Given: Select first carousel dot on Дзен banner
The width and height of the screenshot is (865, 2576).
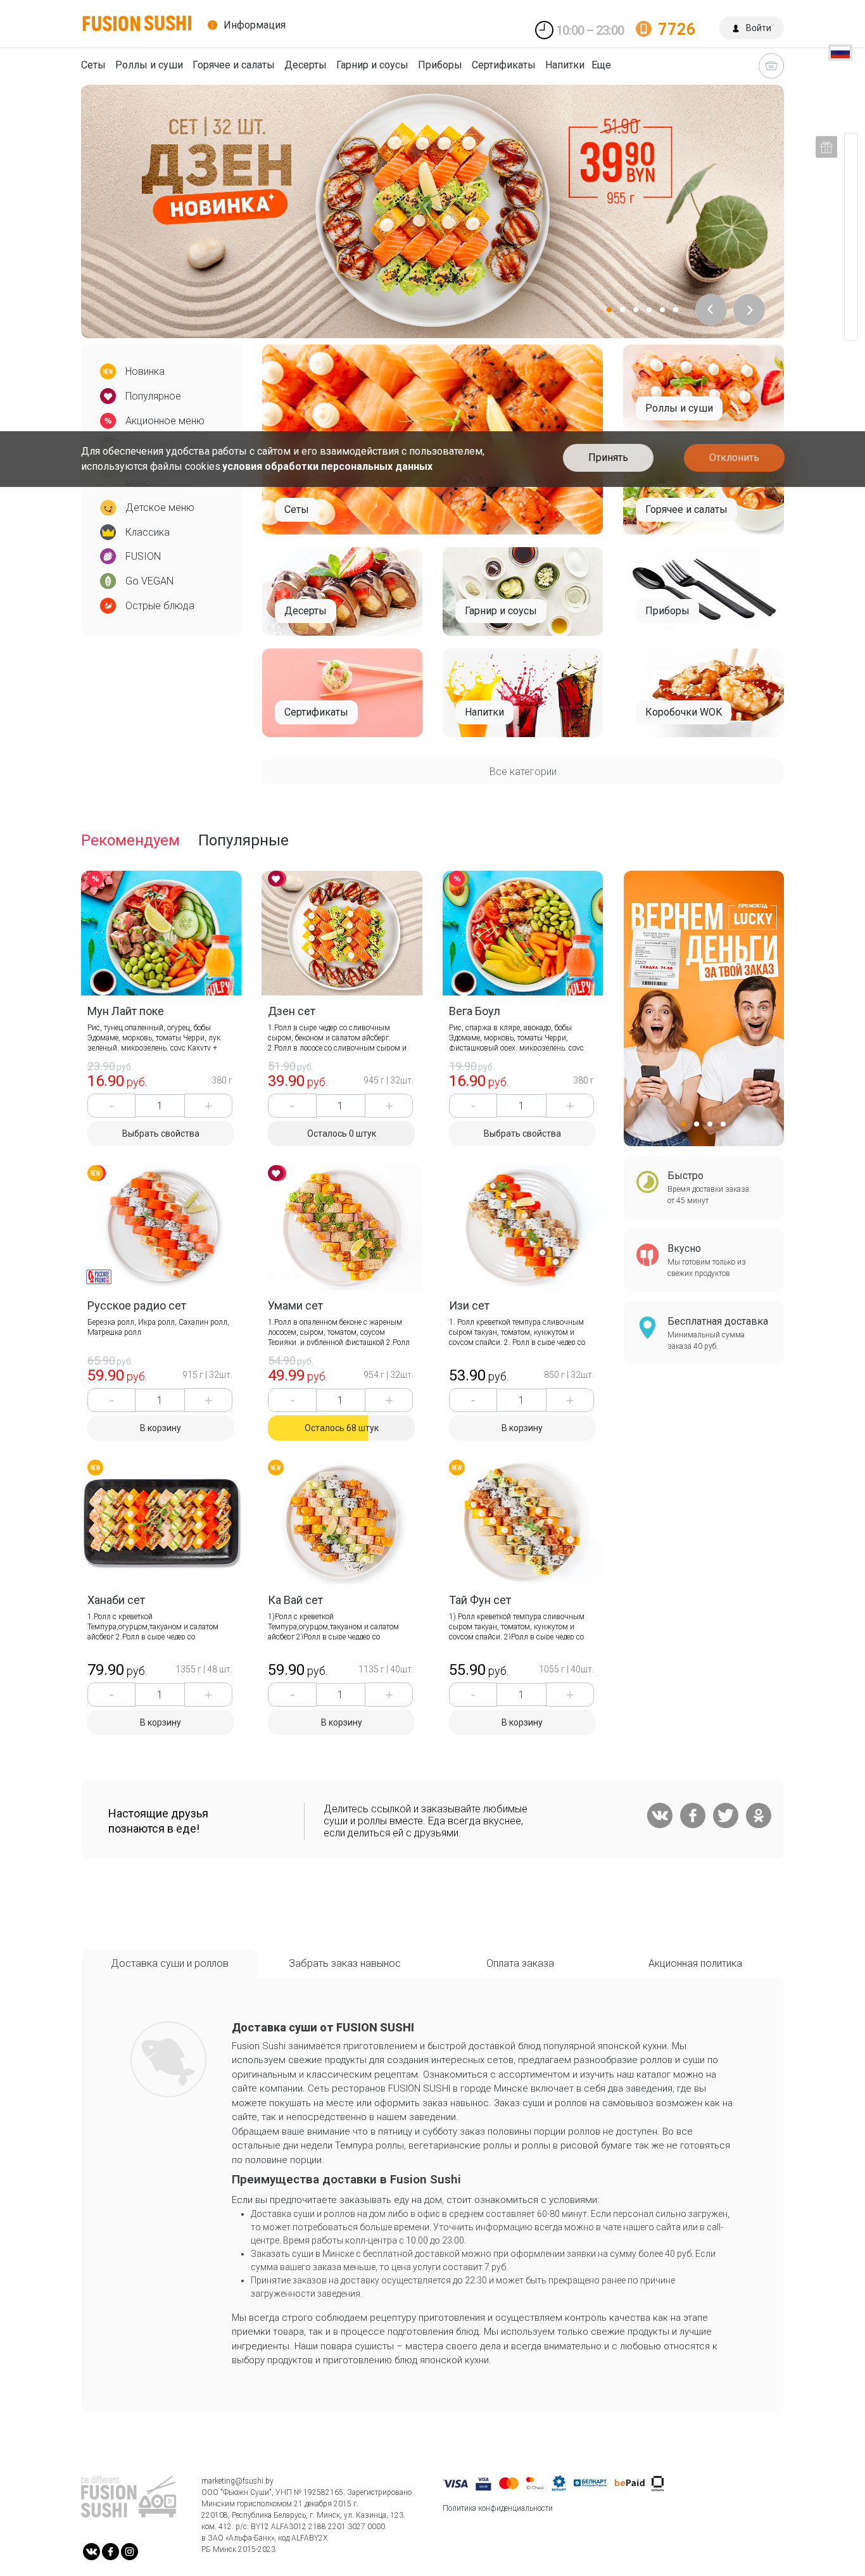Looking at the screenshot, I should [x=609, y=310].
